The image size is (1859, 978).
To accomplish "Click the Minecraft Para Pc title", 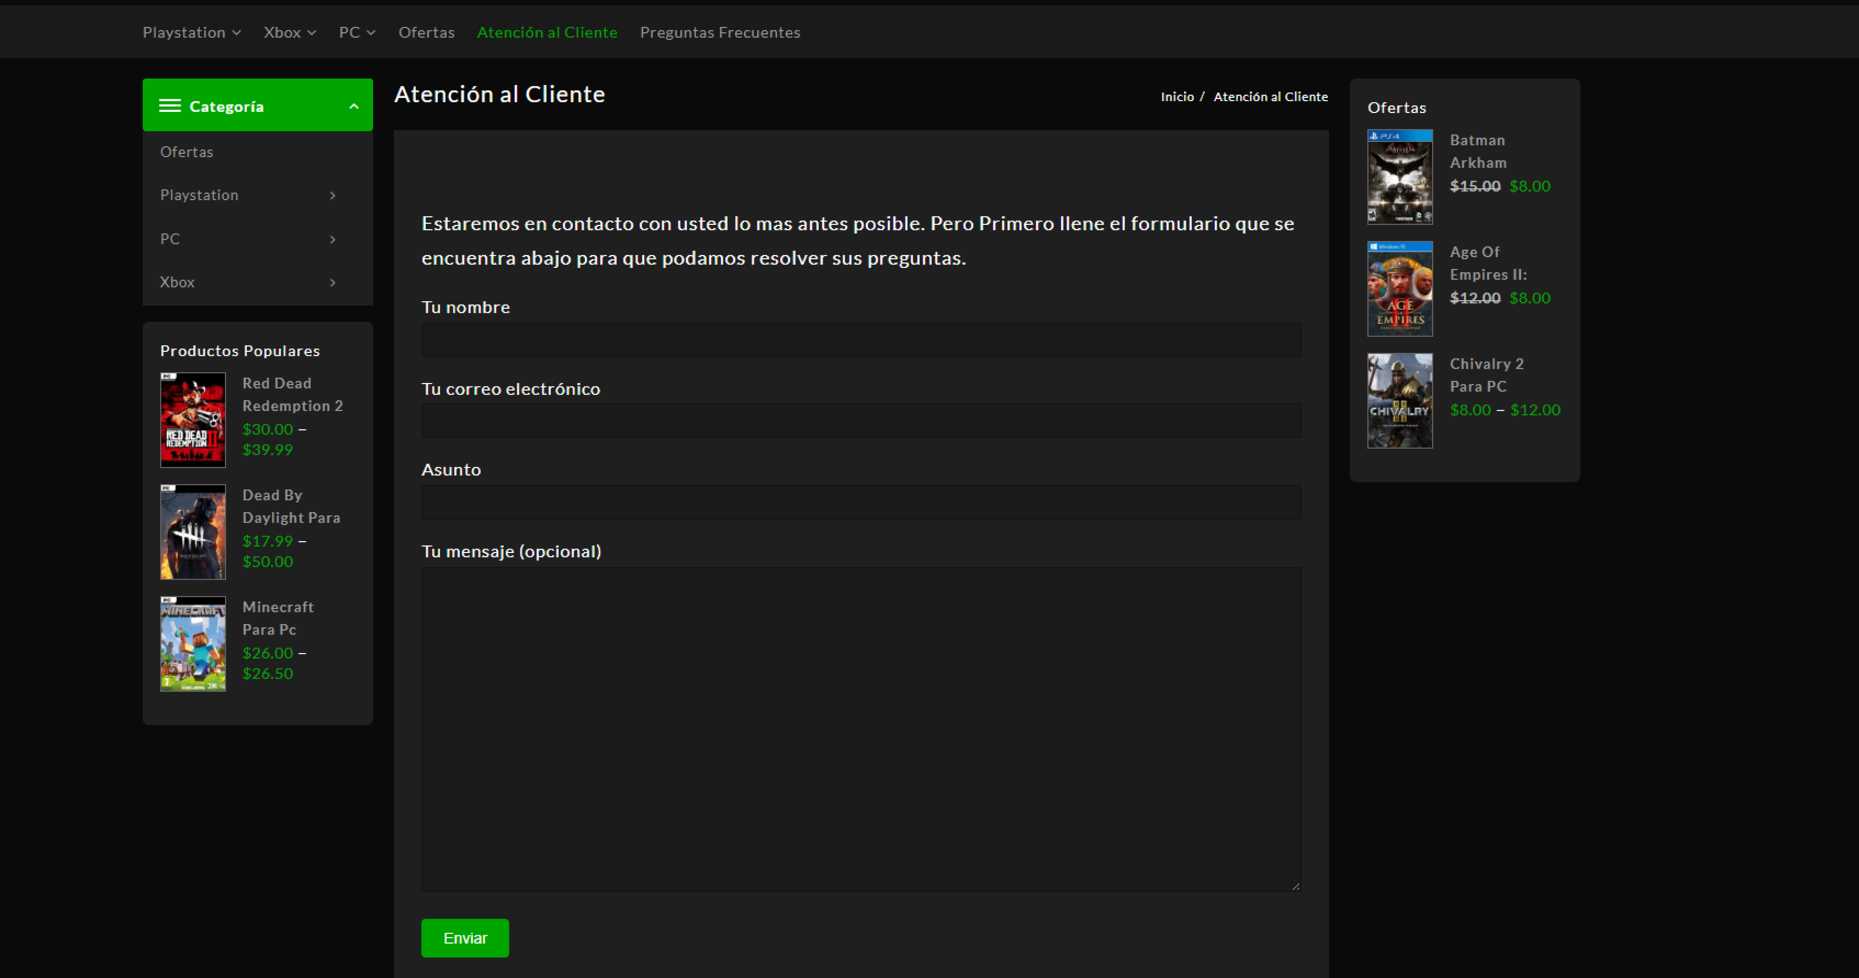I will pos(278,618).
